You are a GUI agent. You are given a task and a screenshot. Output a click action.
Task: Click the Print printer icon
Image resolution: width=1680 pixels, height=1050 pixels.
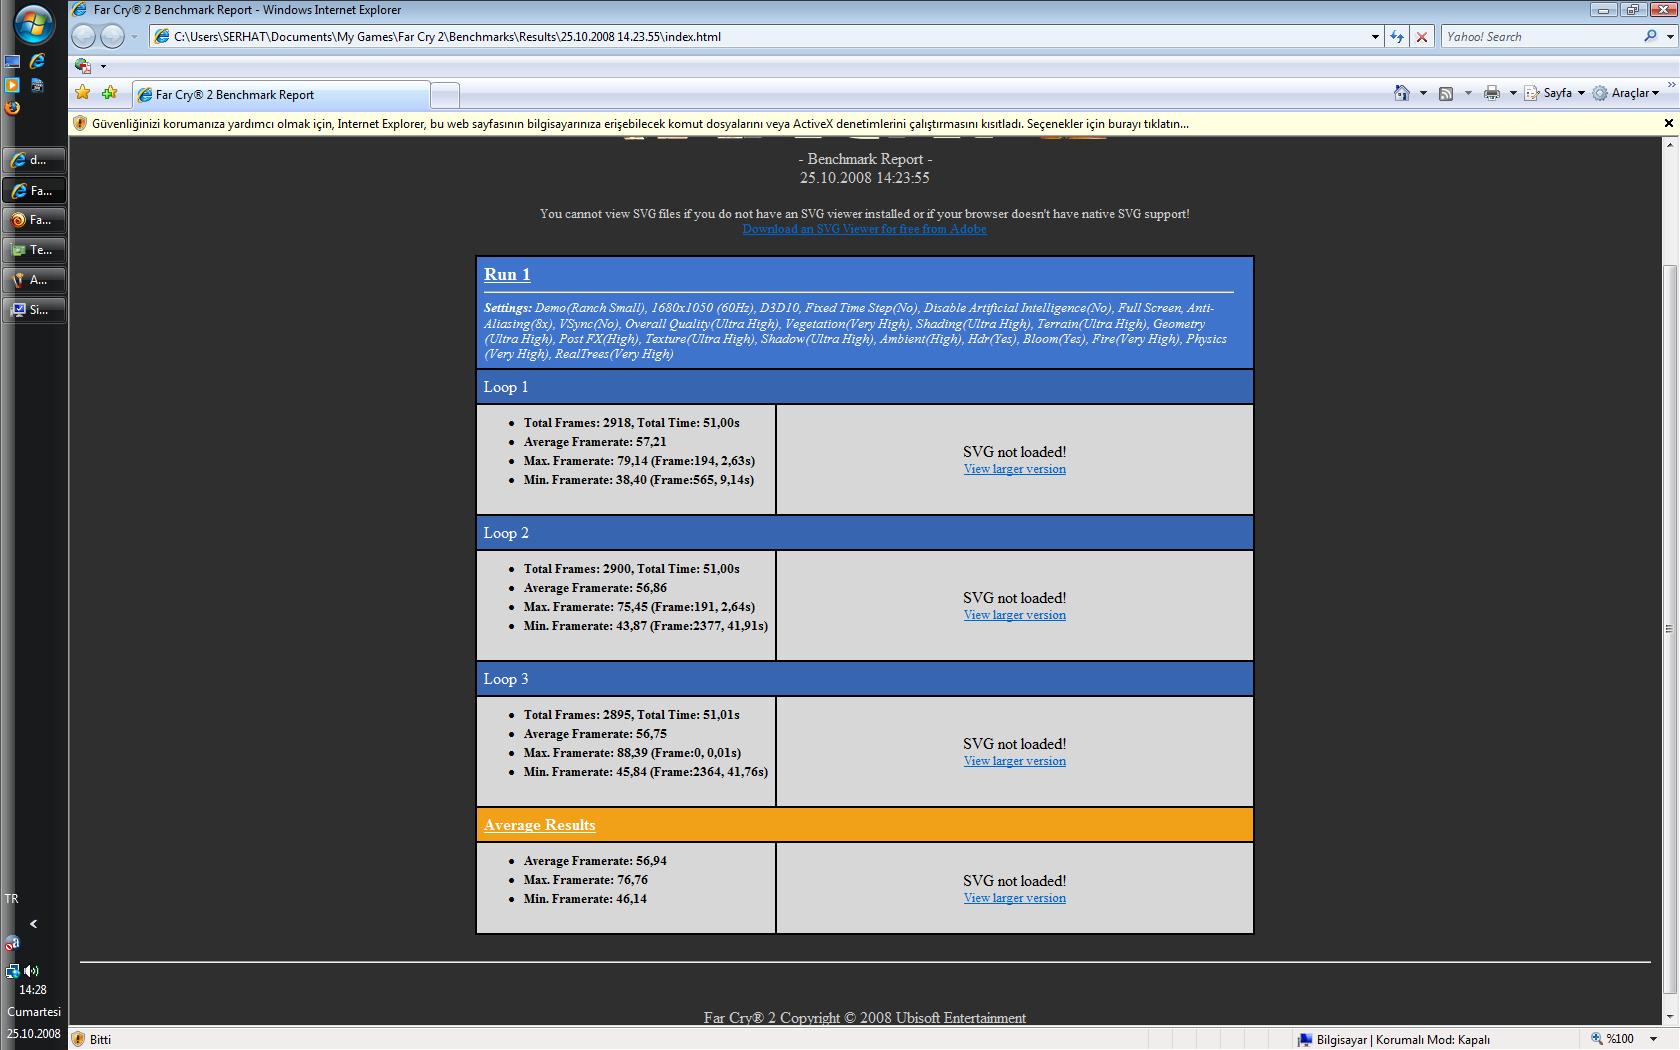point(1492,93)
